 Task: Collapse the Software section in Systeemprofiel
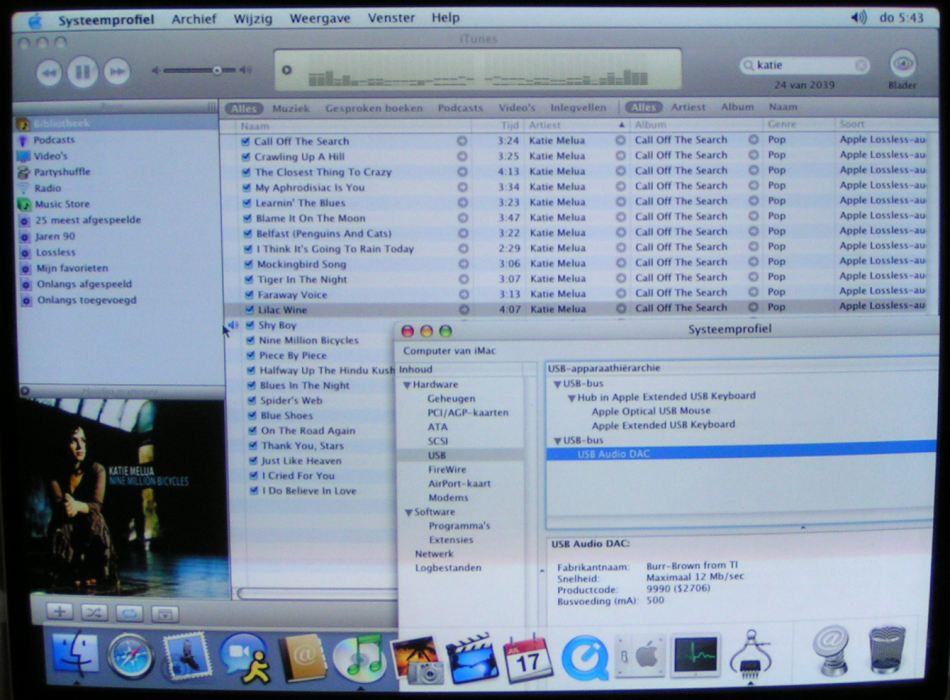pos(408,512)
